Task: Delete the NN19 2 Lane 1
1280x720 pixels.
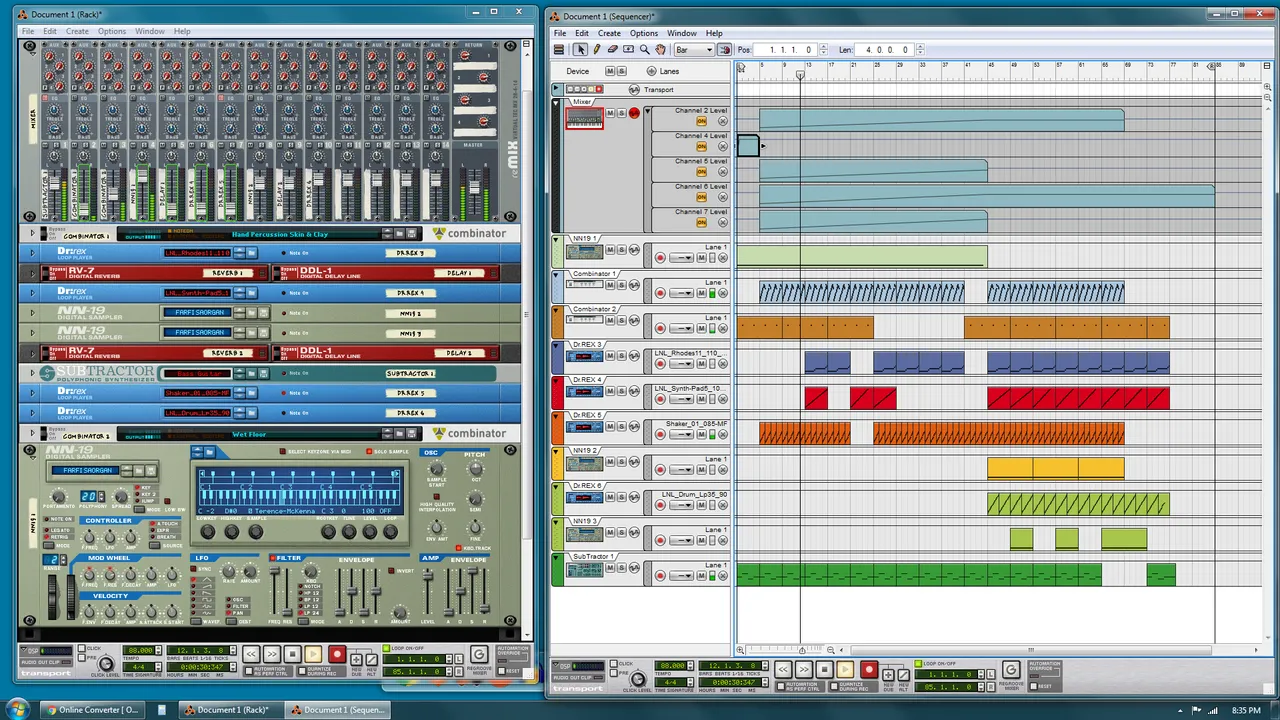Action: tap(723, 469)
